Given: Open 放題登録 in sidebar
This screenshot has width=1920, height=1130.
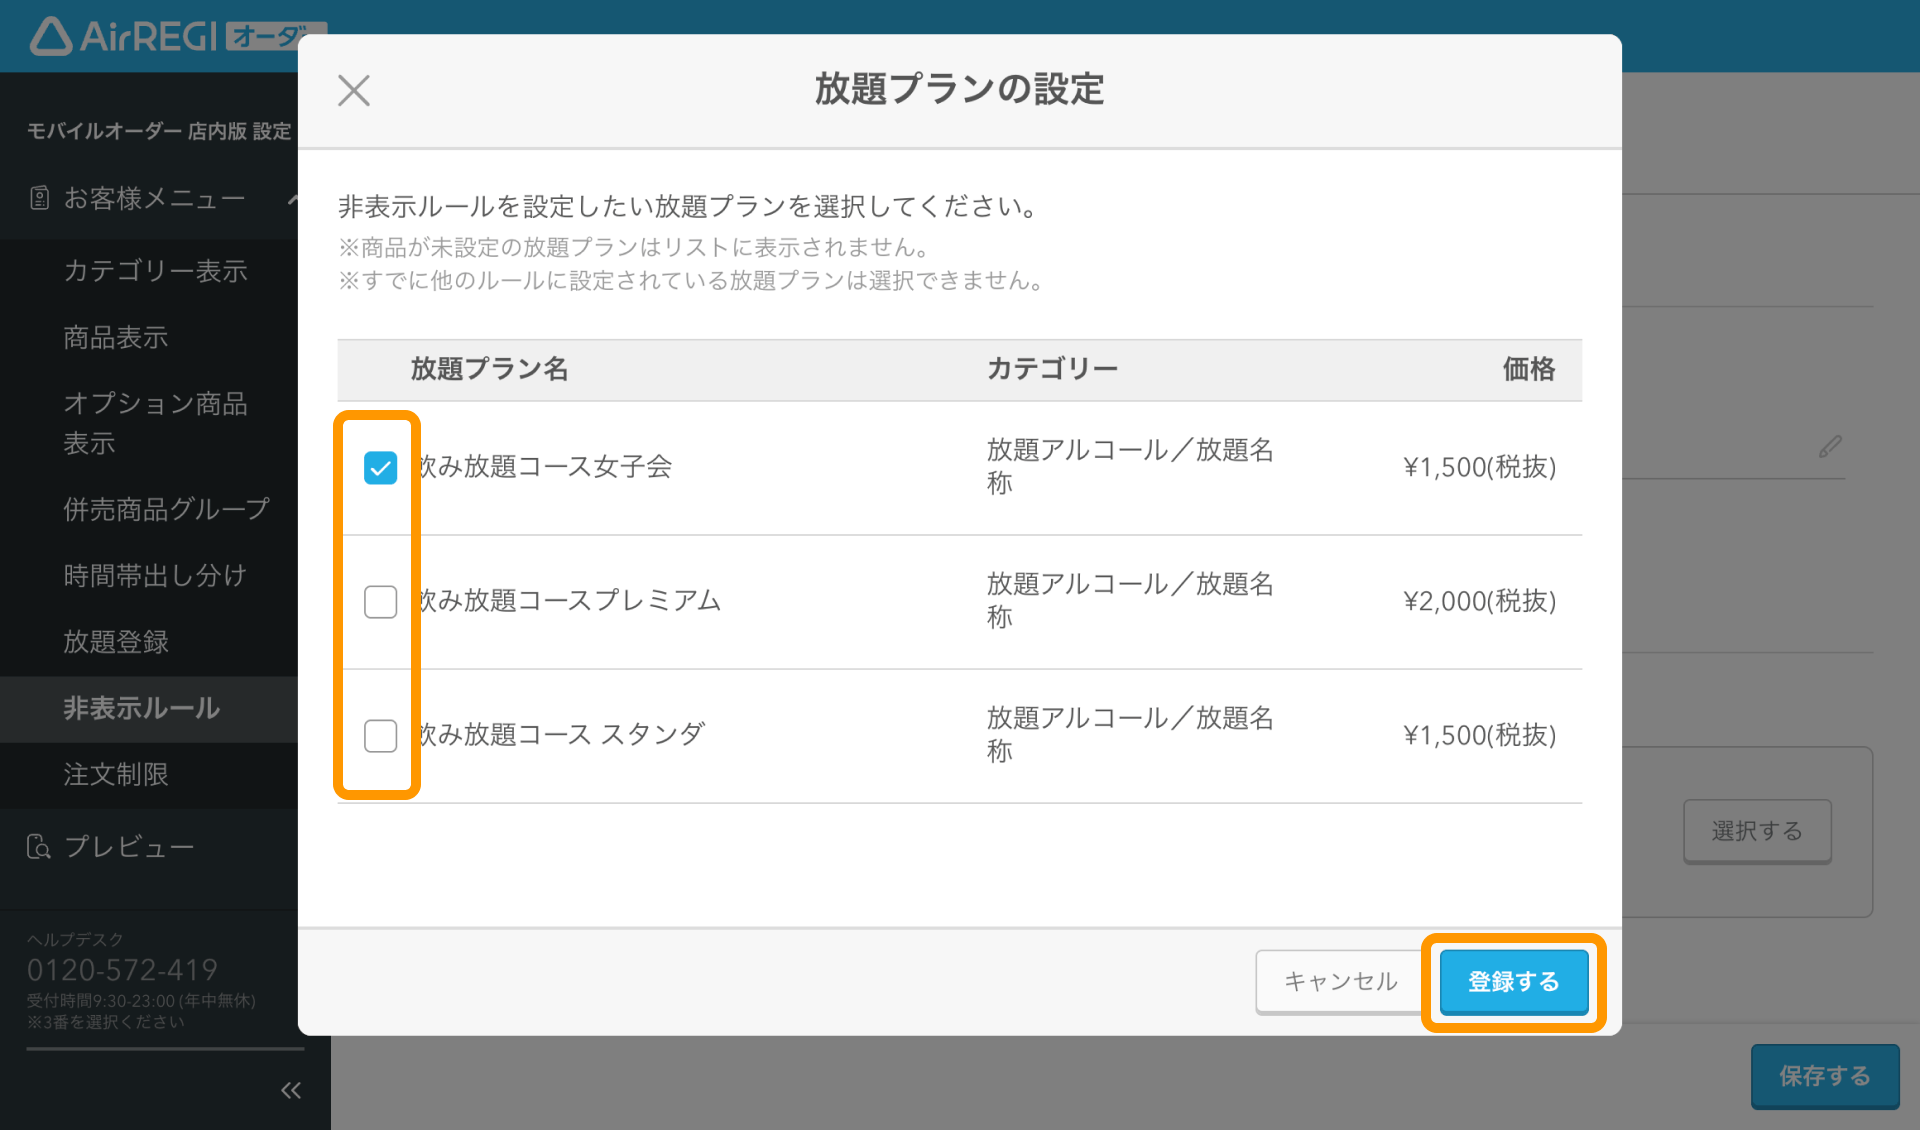Looking at the screenshot, I should 116,641.
